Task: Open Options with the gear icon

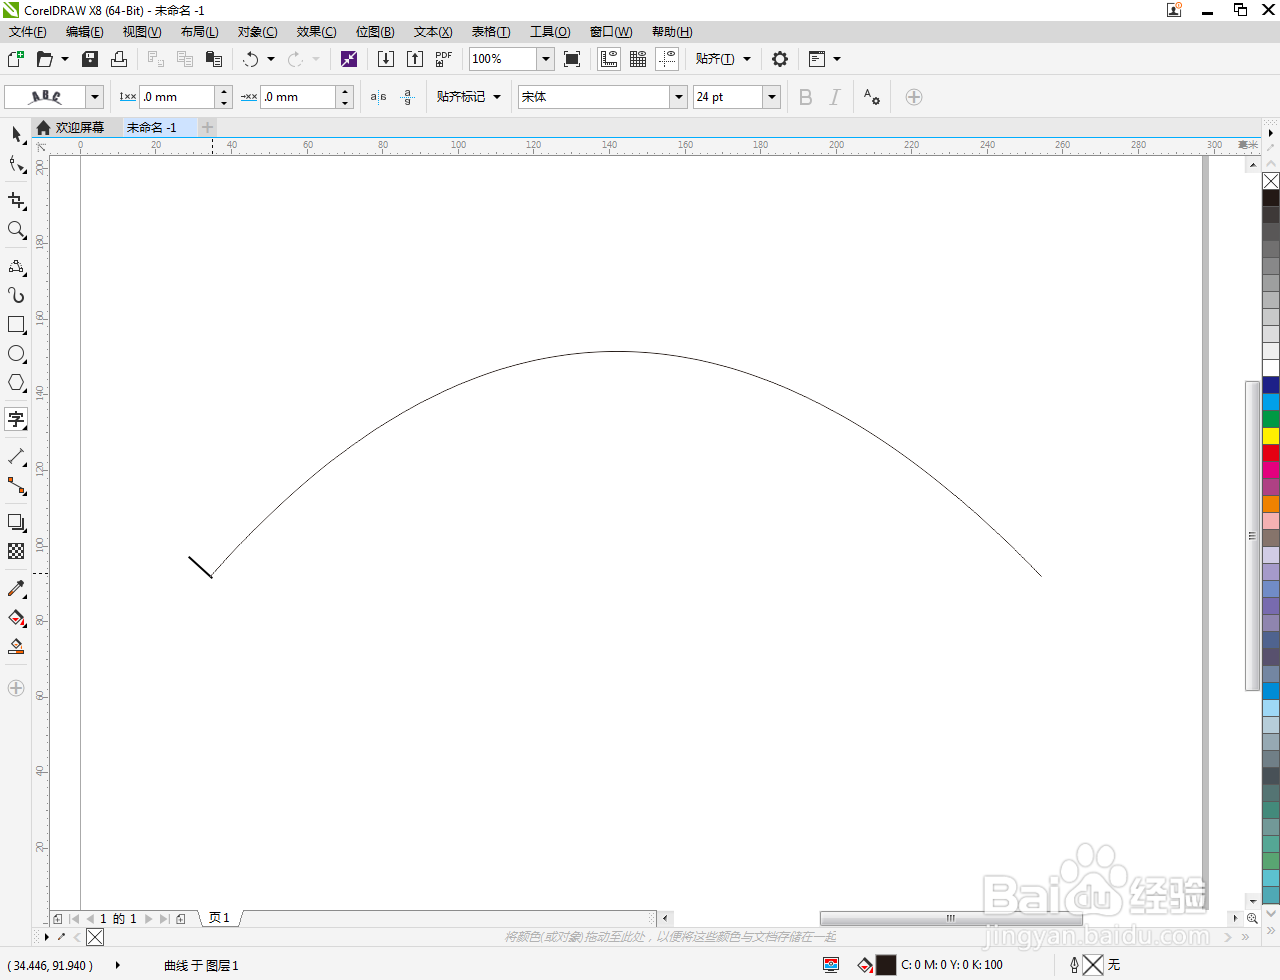Action: (x=780, y=59)
